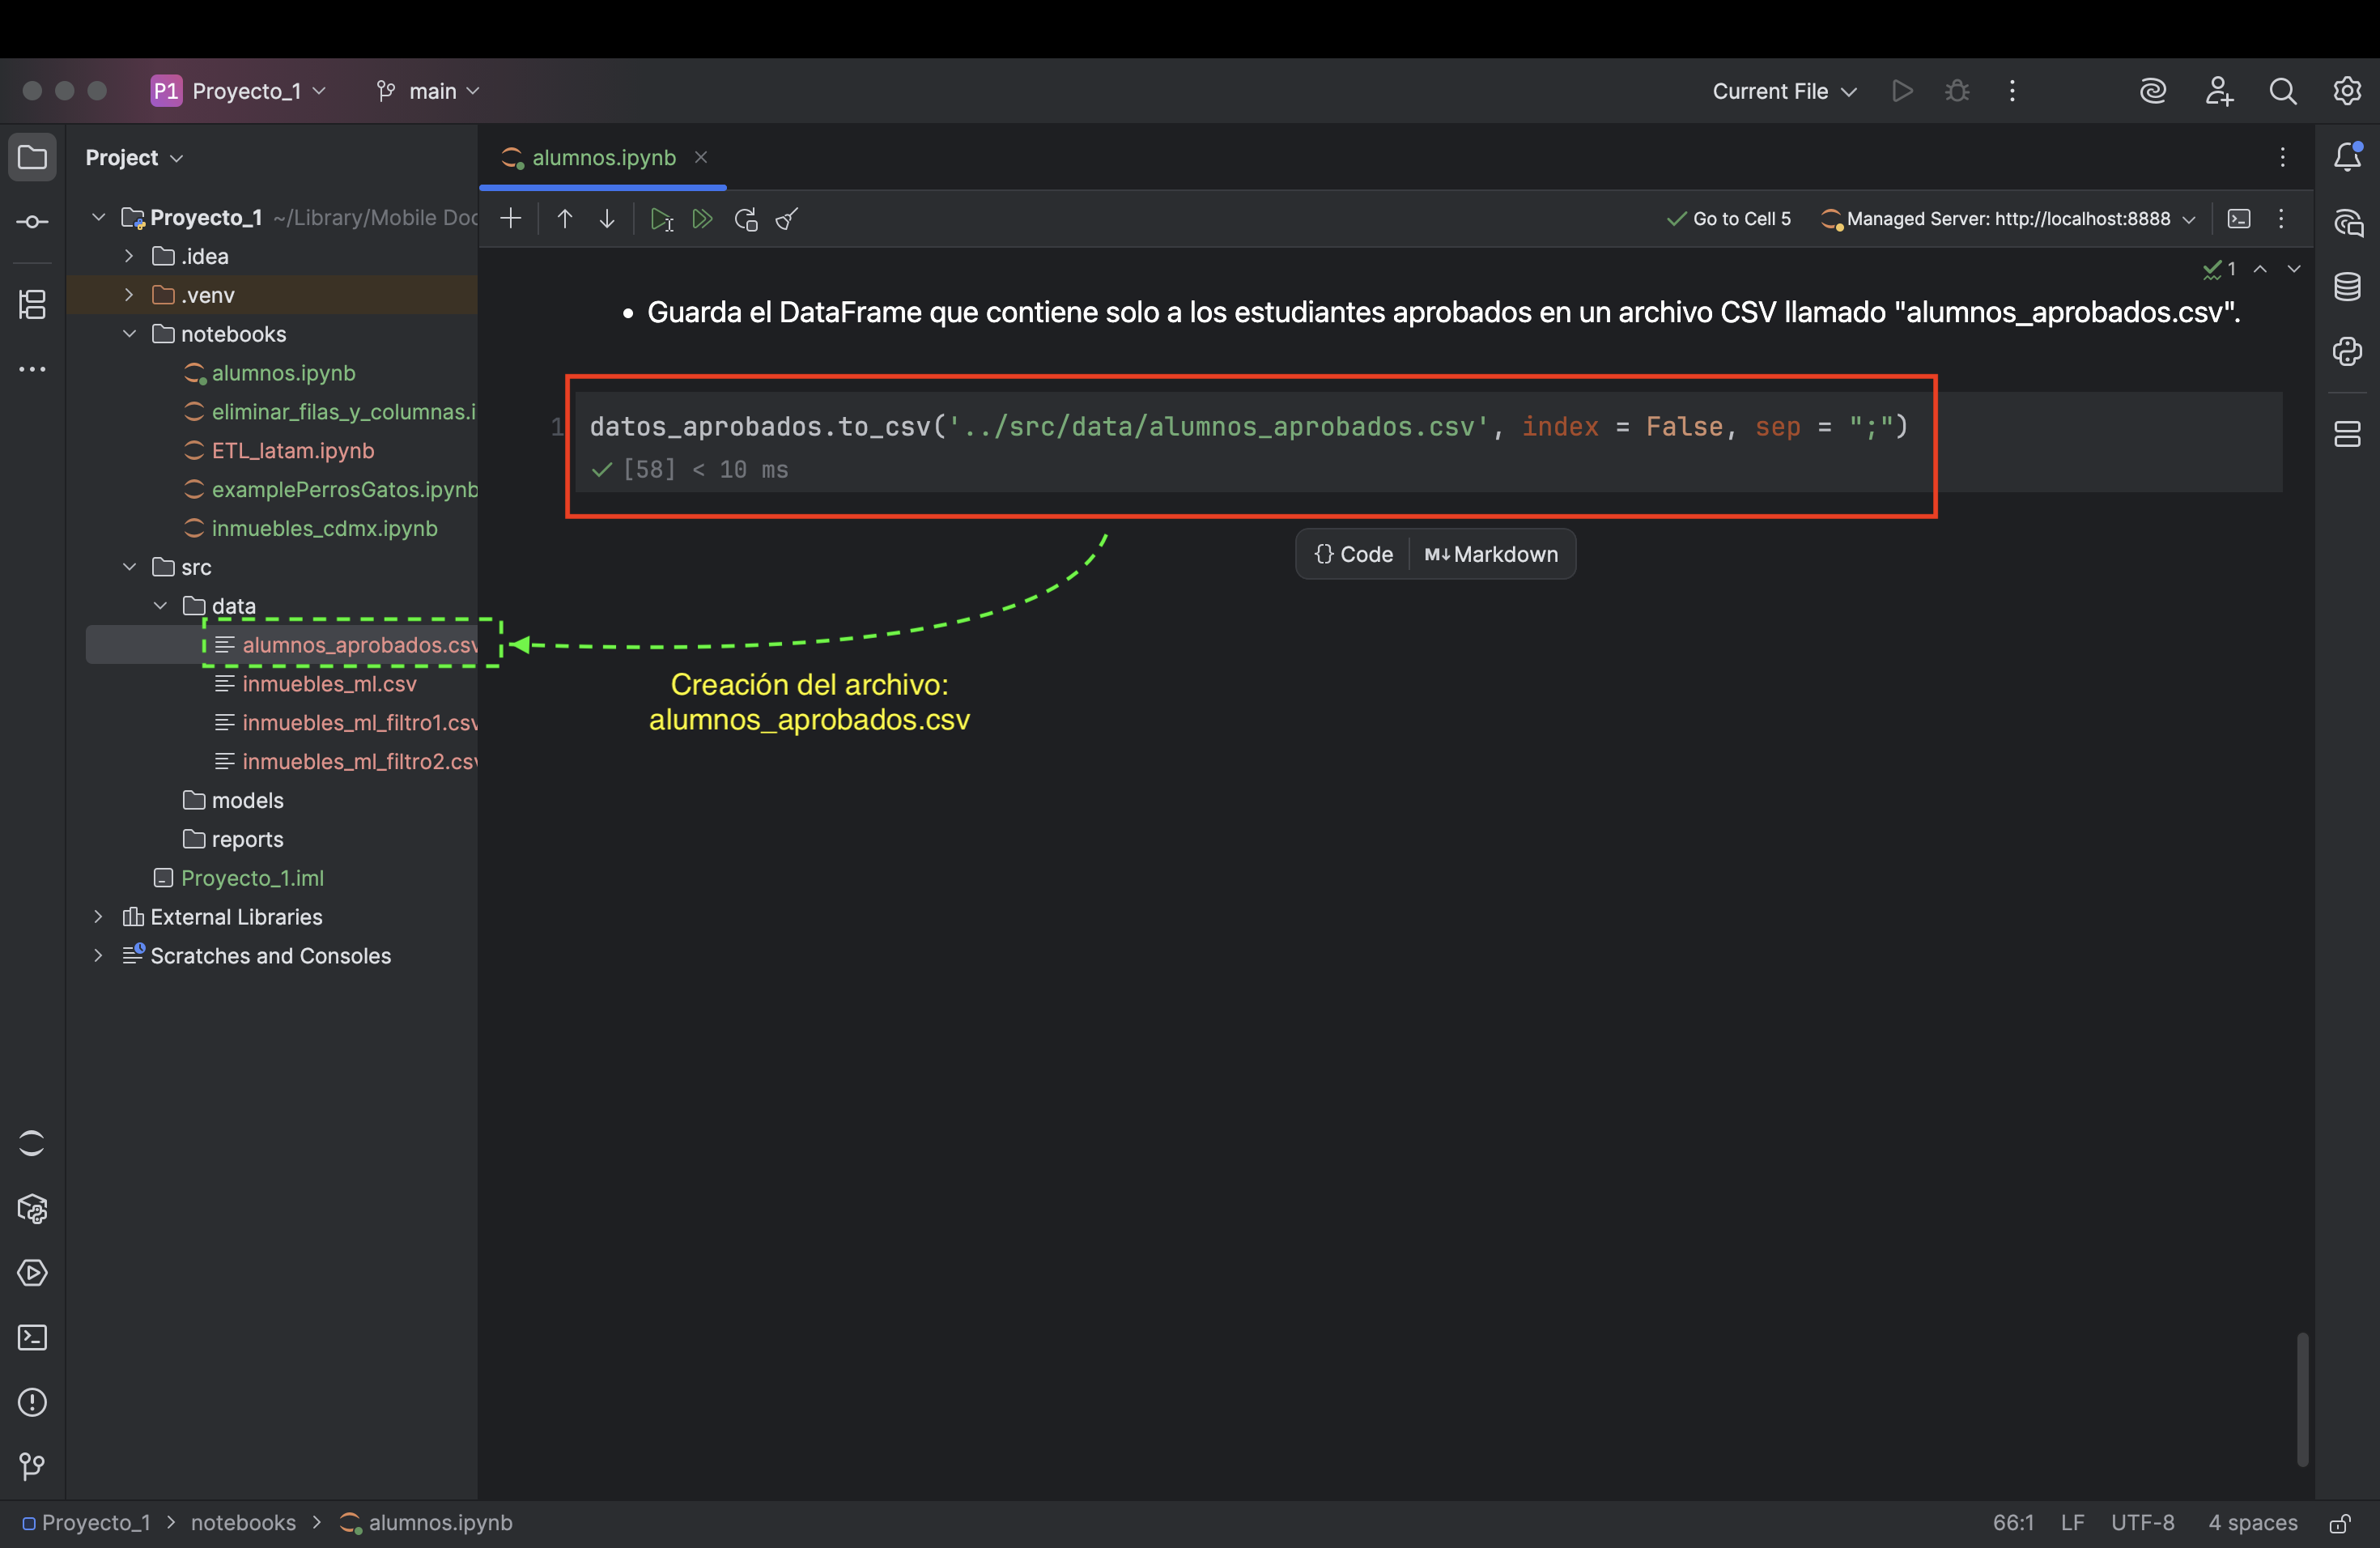This screenshot has width=2380, height=1548.
Task: Open Project view dropdown
Action: point(134,157)
